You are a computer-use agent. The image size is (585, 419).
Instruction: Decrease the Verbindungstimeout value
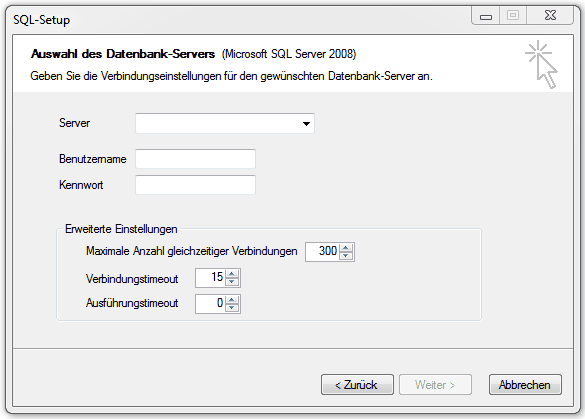tap(232, 282)
